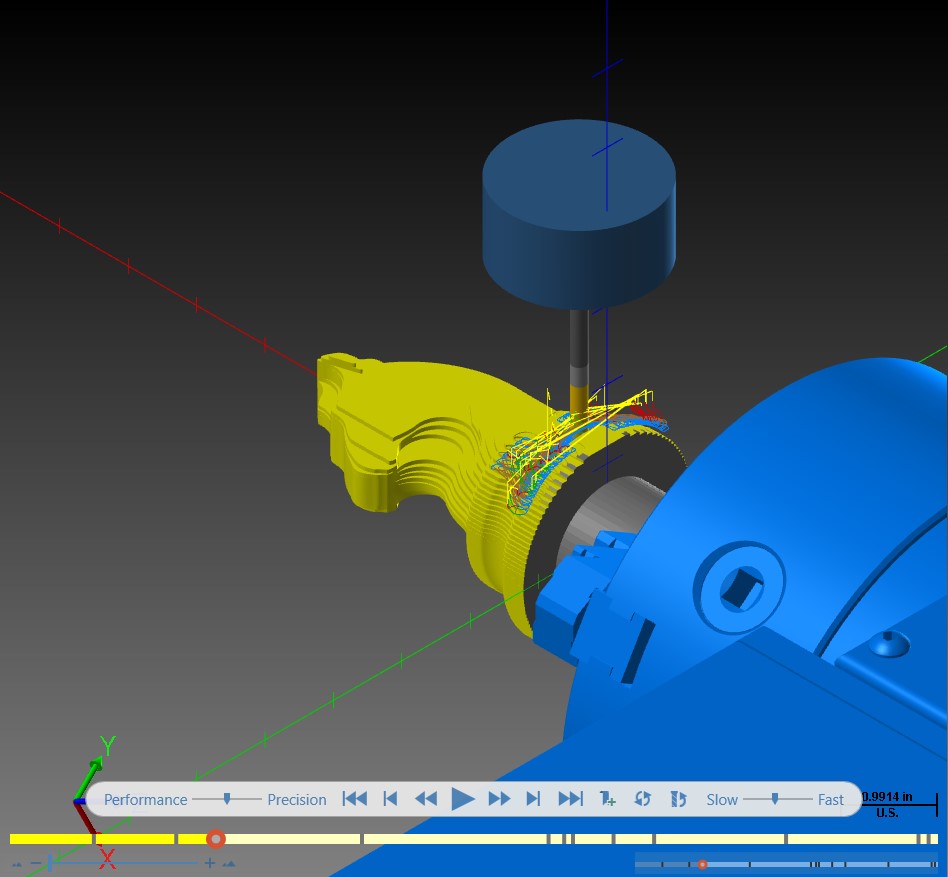The width and height of the screenshot is (948, 877).
Task: Click the zoom-in plus below the timeline
Action: (x=209, y=863)
